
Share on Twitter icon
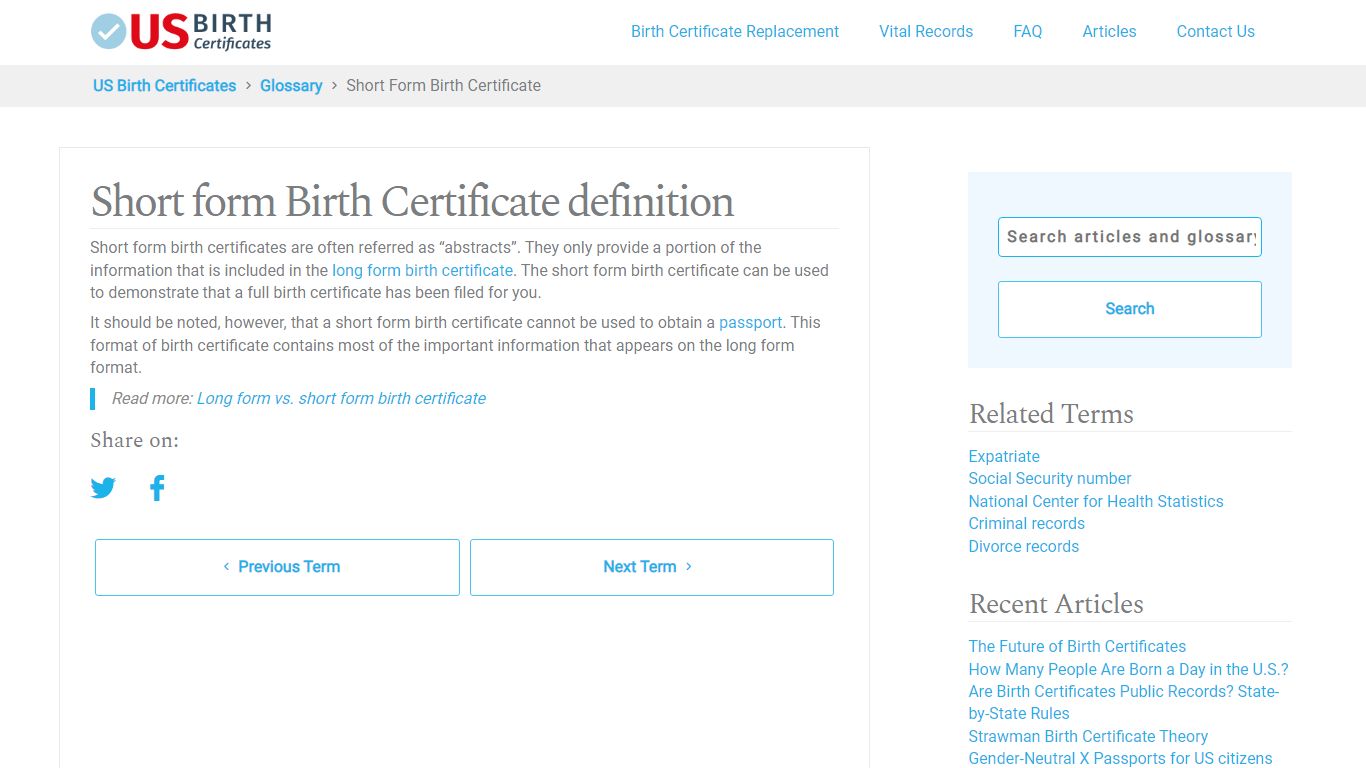click(x=103, y=488)
